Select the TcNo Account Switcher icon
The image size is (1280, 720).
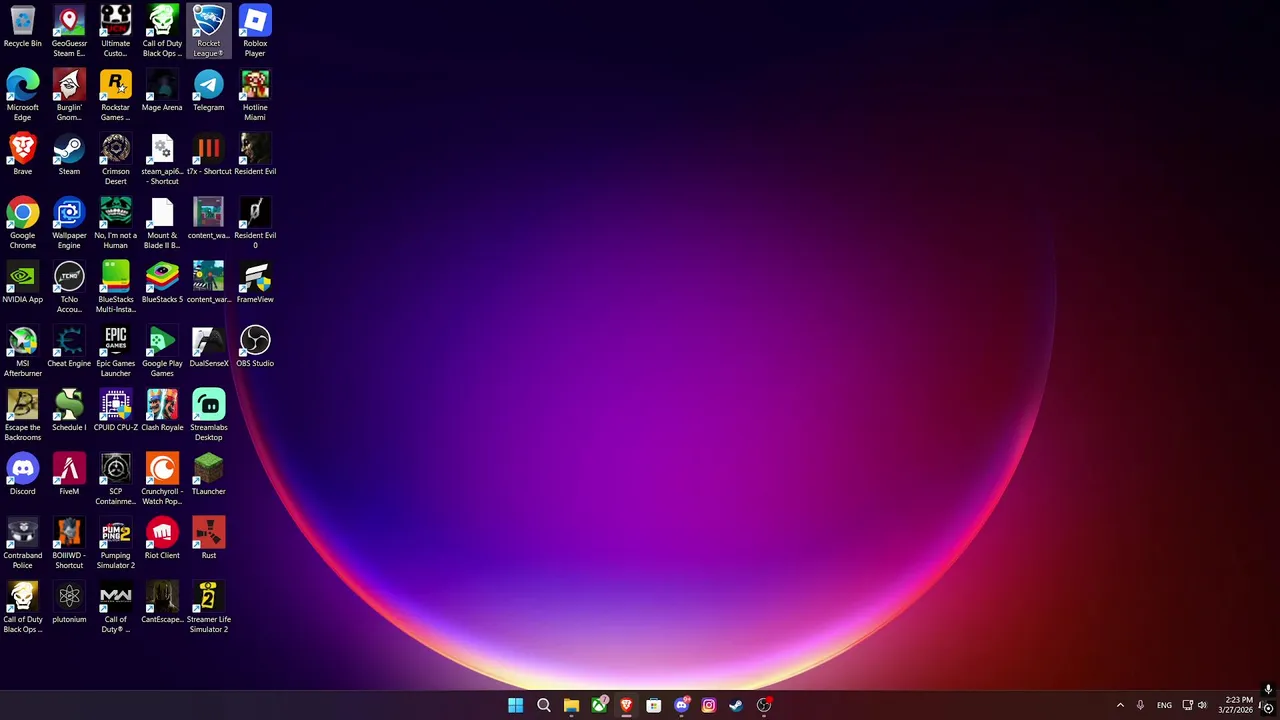69,287
